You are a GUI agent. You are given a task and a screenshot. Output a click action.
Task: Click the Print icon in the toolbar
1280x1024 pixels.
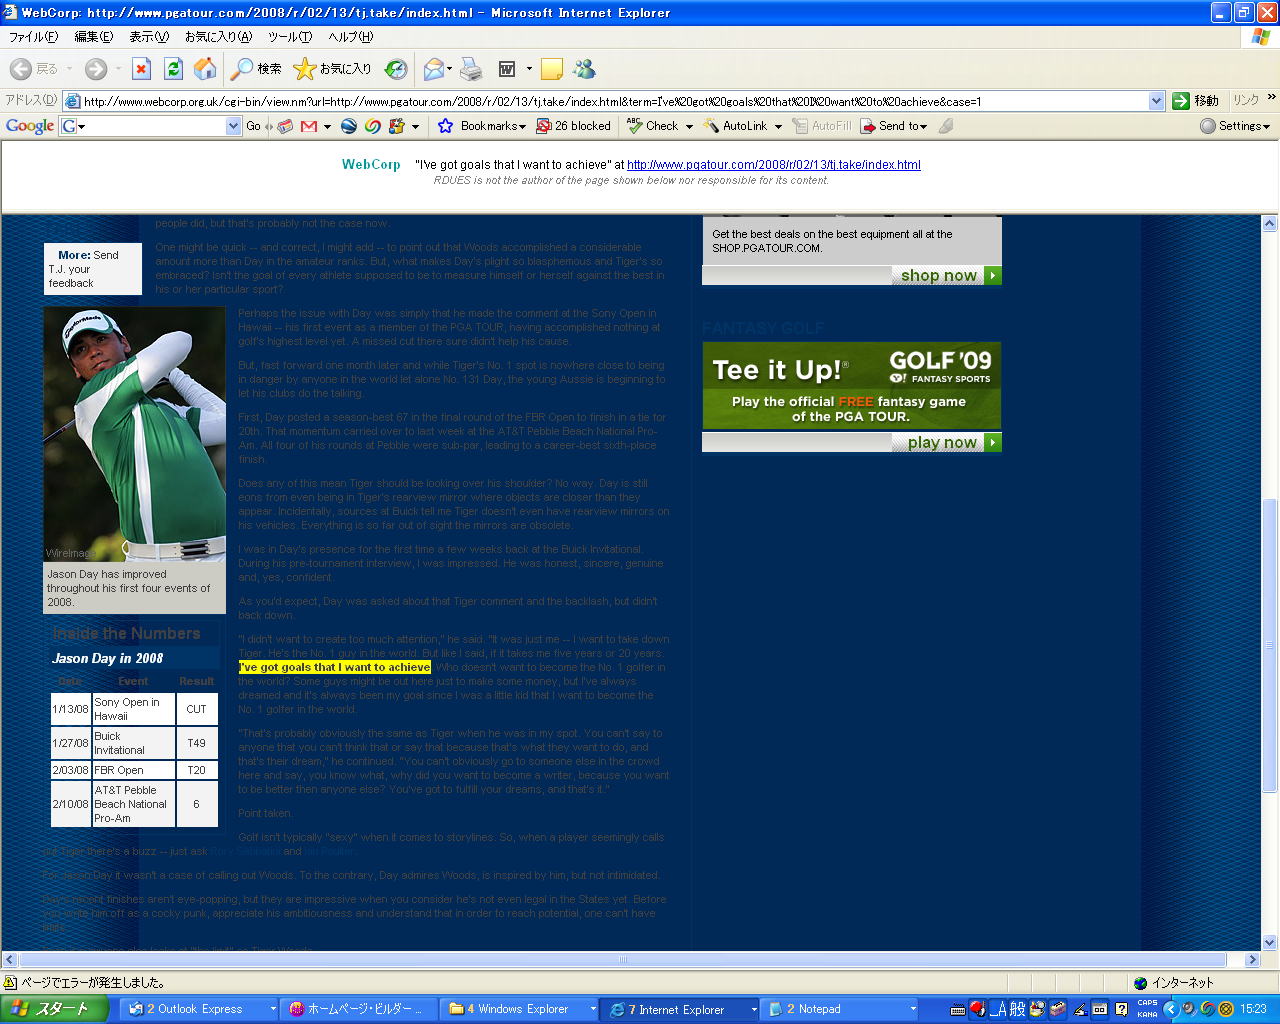click(471, 69)
